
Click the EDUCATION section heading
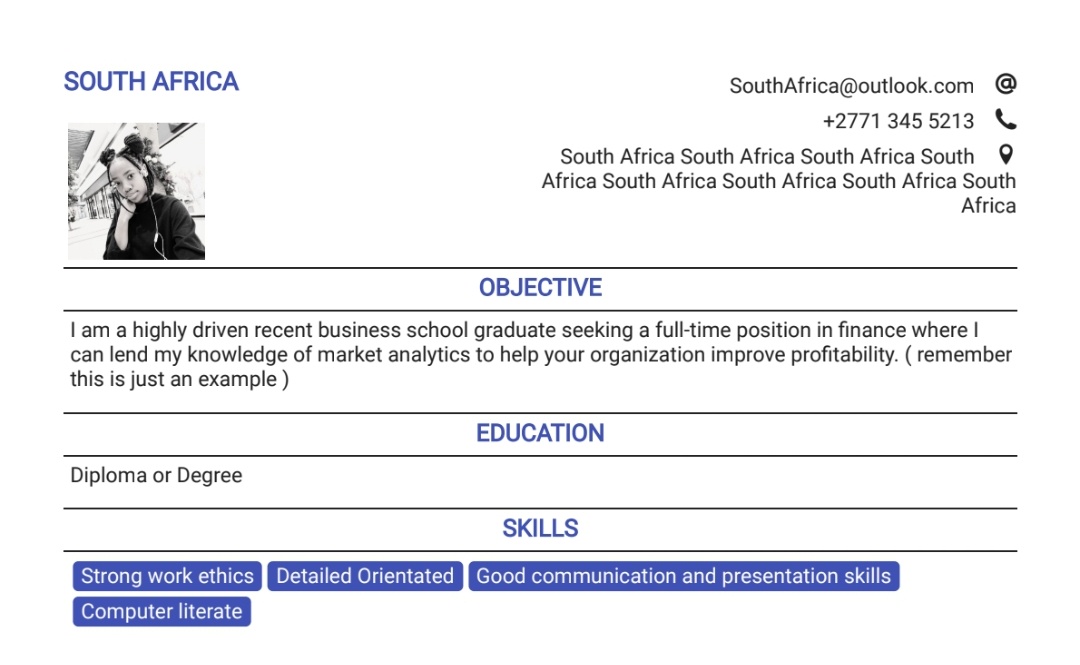540,433
